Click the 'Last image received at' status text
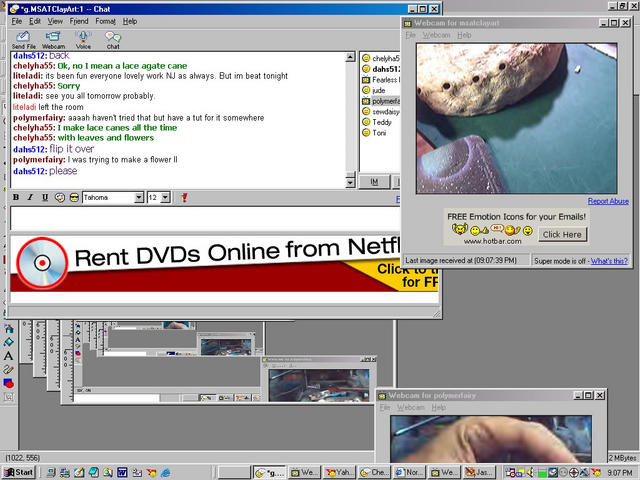 pyautogui.click(x=461, y=260)
